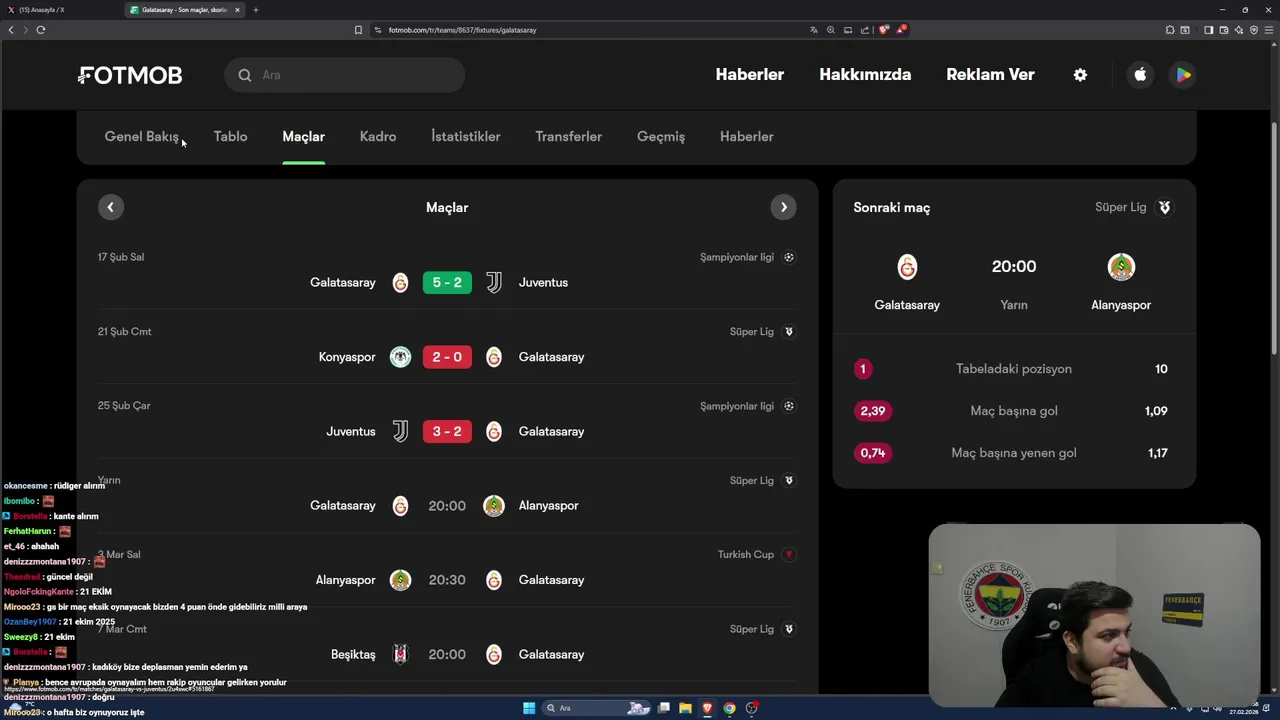
Task: Click the browser address bar URL
Action: tap(463, 30)
